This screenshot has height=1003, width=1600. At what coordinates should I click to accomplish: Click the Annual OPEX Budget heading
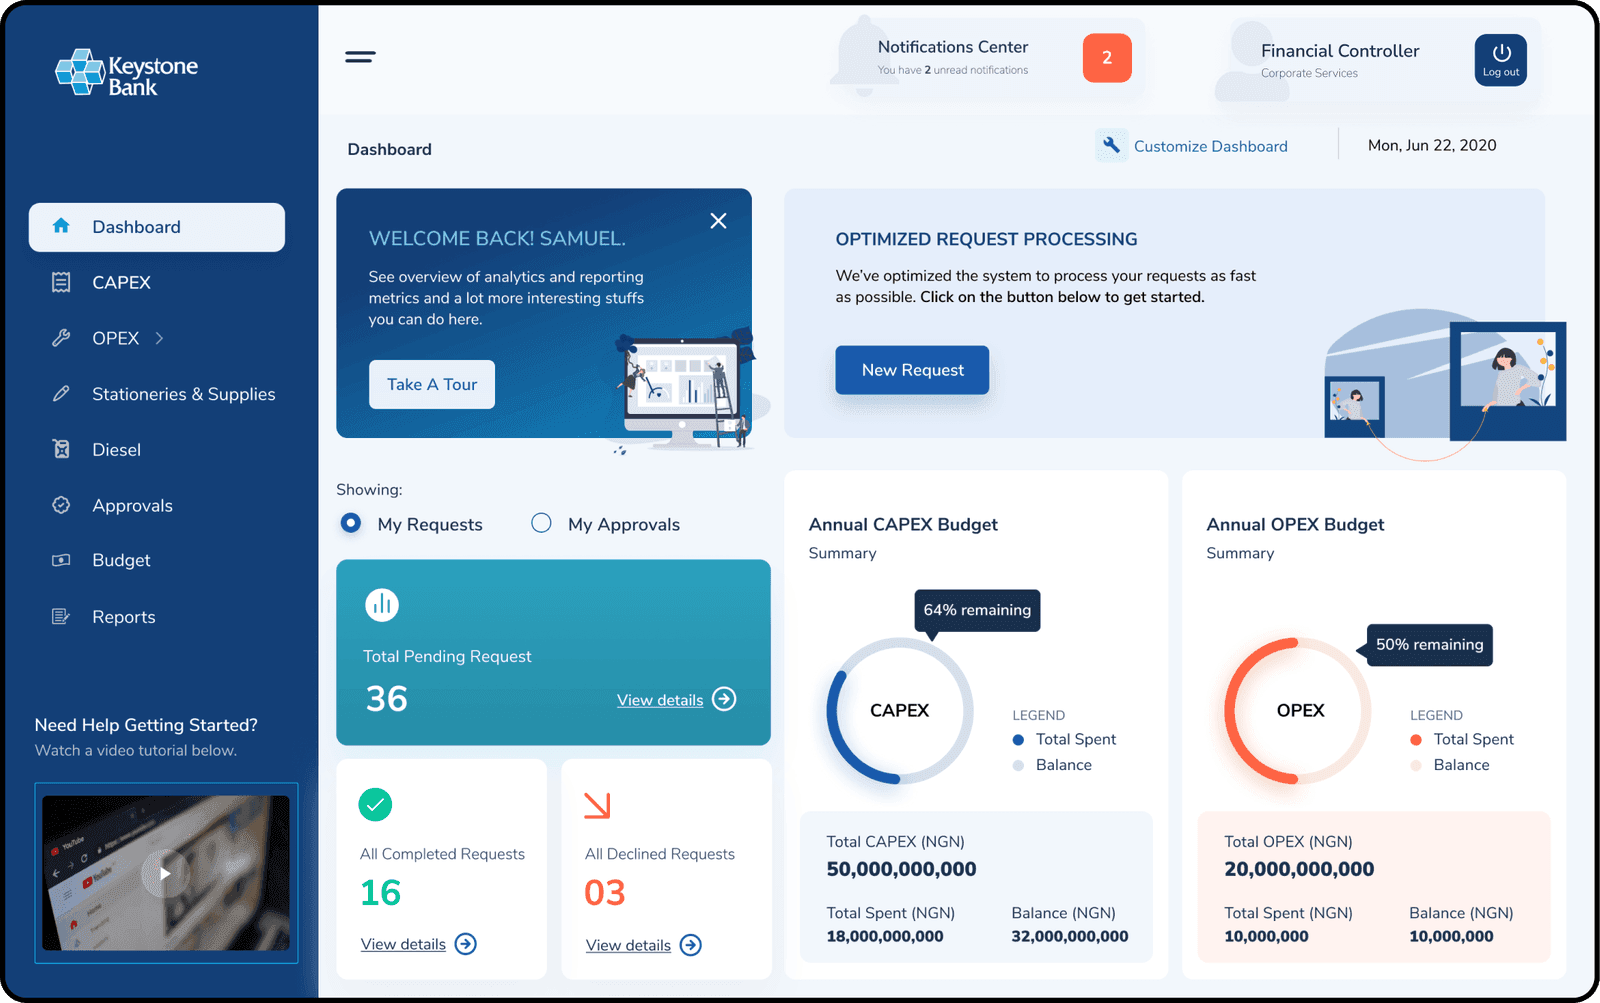pyautogui.click(x=1295, y=525)
